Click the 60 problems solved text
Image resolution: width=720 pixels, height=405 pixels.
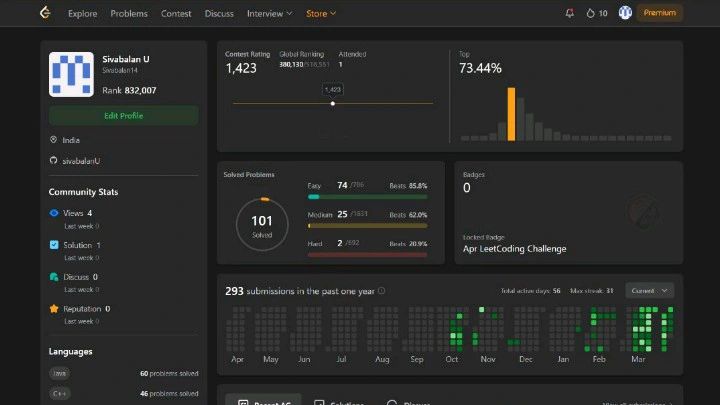coord(169,373)
